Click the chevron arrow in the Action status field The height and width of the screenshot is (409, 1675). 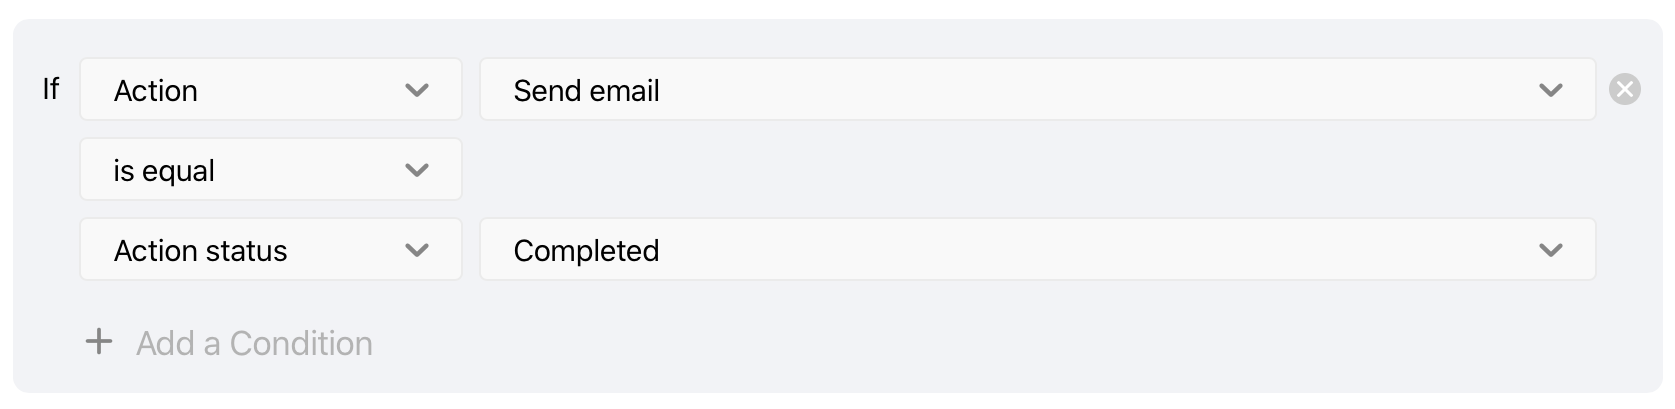417,250
